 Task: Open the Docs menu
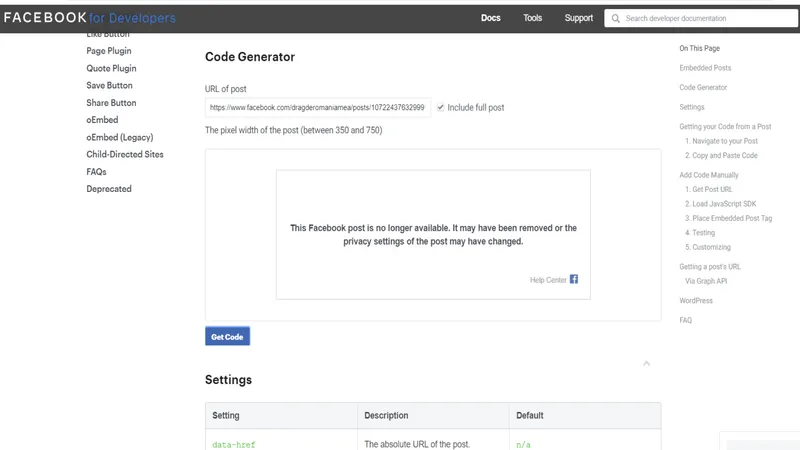490,18
